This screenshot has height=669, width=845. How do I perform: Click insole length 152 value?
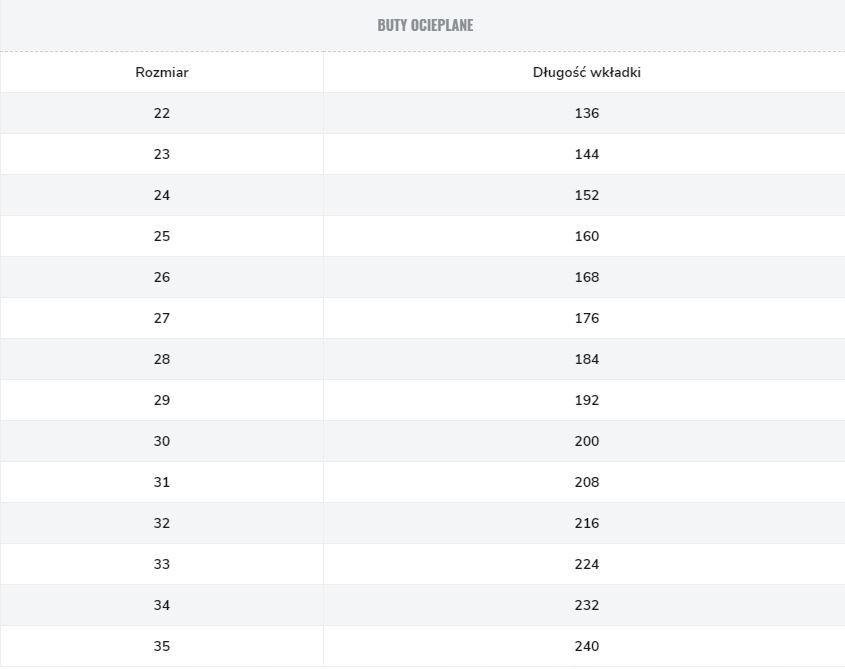coord(587,195)
